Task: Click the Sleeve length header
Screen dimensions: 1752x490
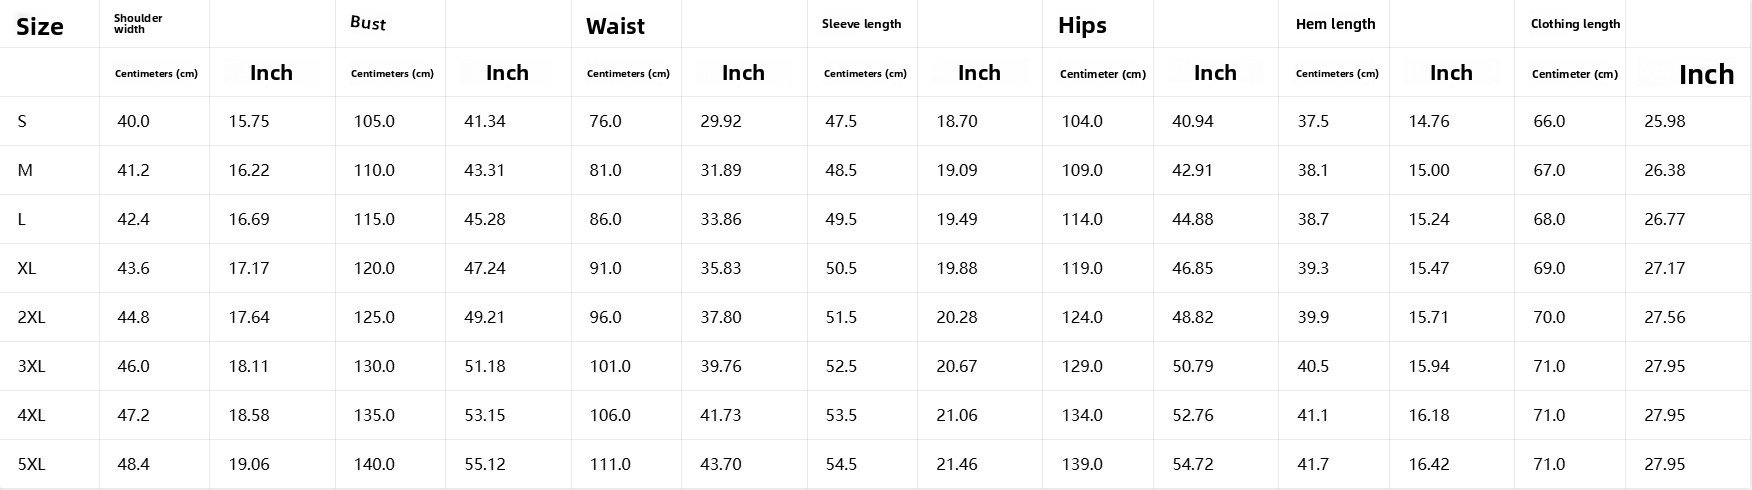Action: [861, 24]
